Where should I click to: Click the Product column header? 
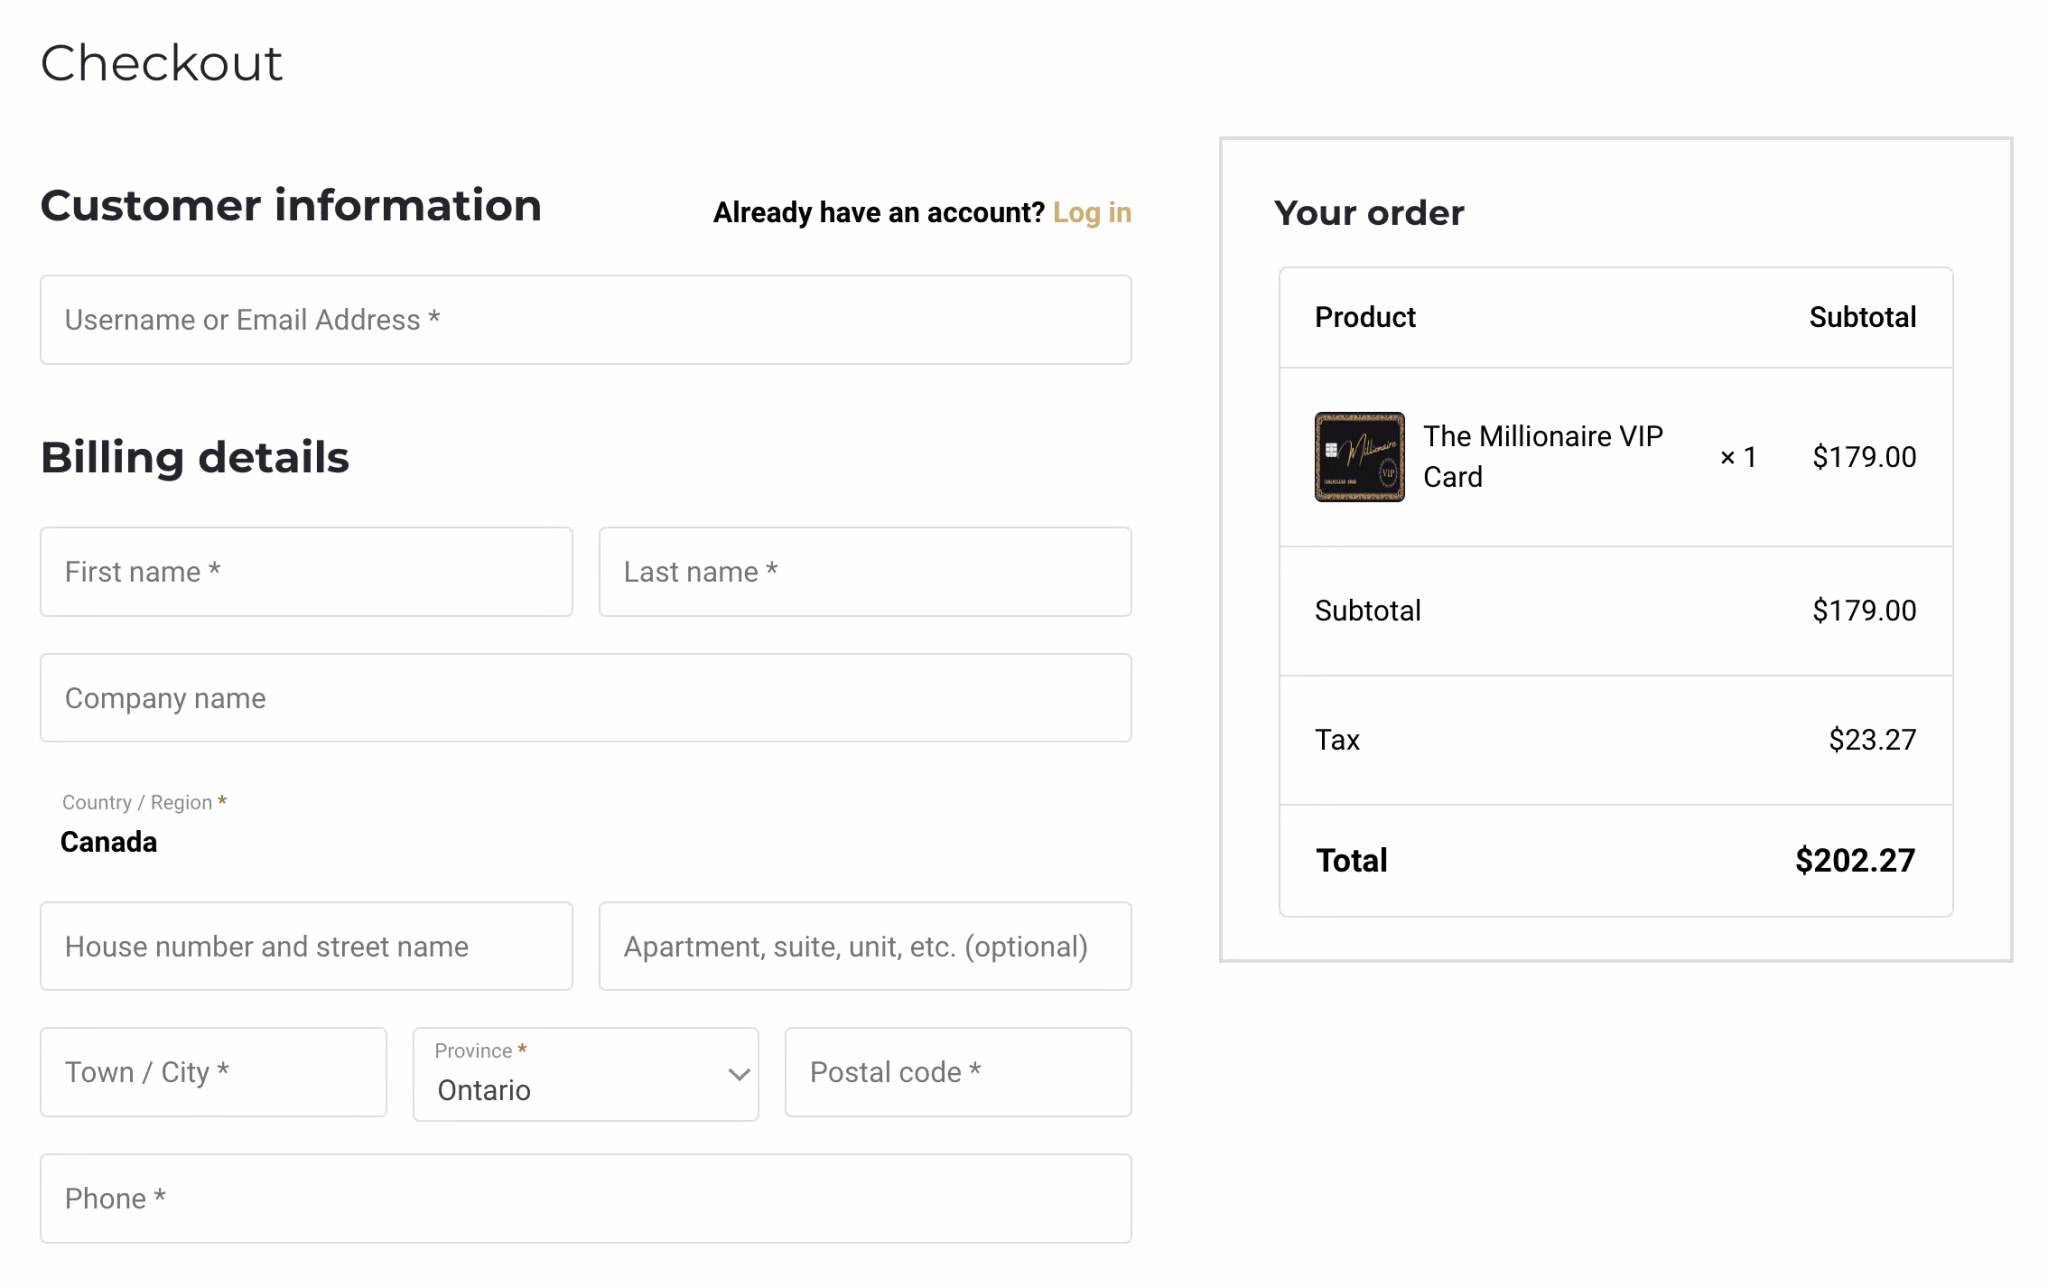pyautogui.click(x=1365, y=317)
